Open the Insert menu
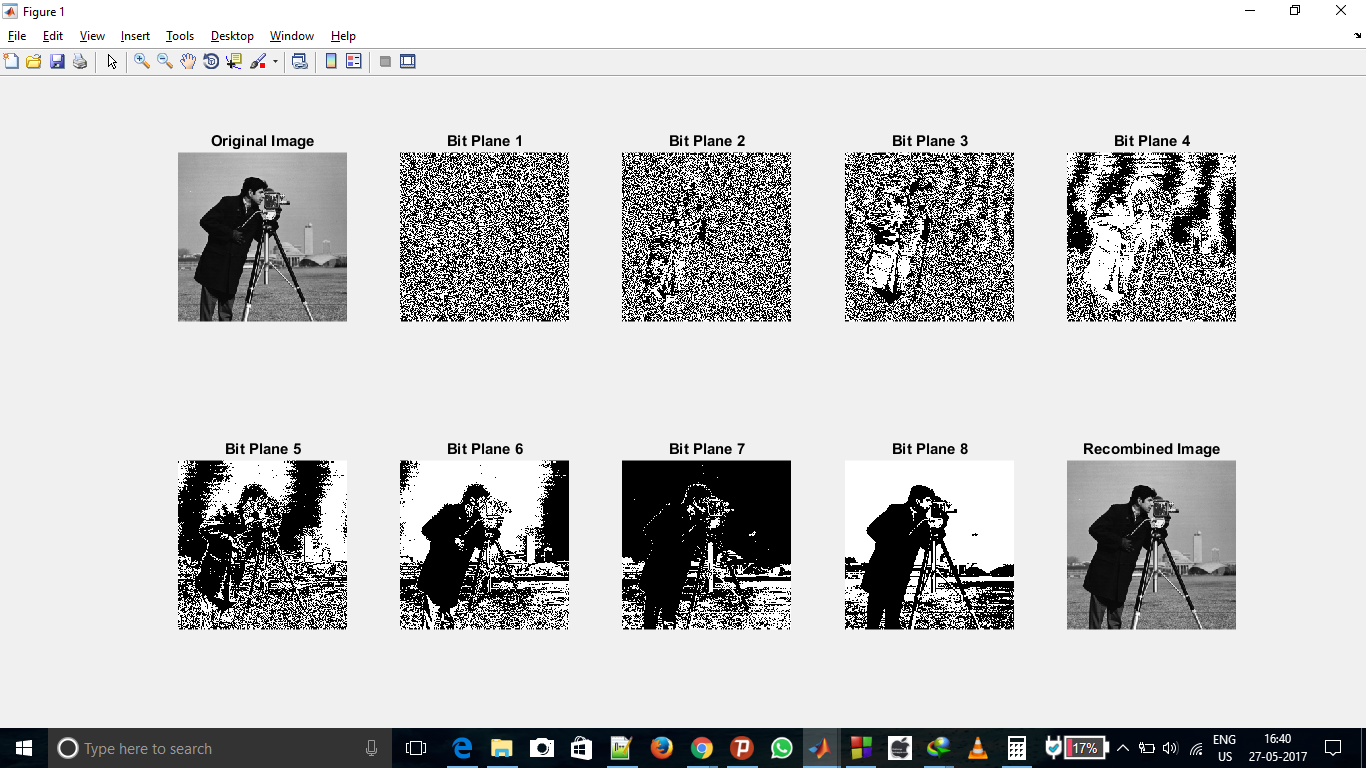 click(x=135, y=36)
